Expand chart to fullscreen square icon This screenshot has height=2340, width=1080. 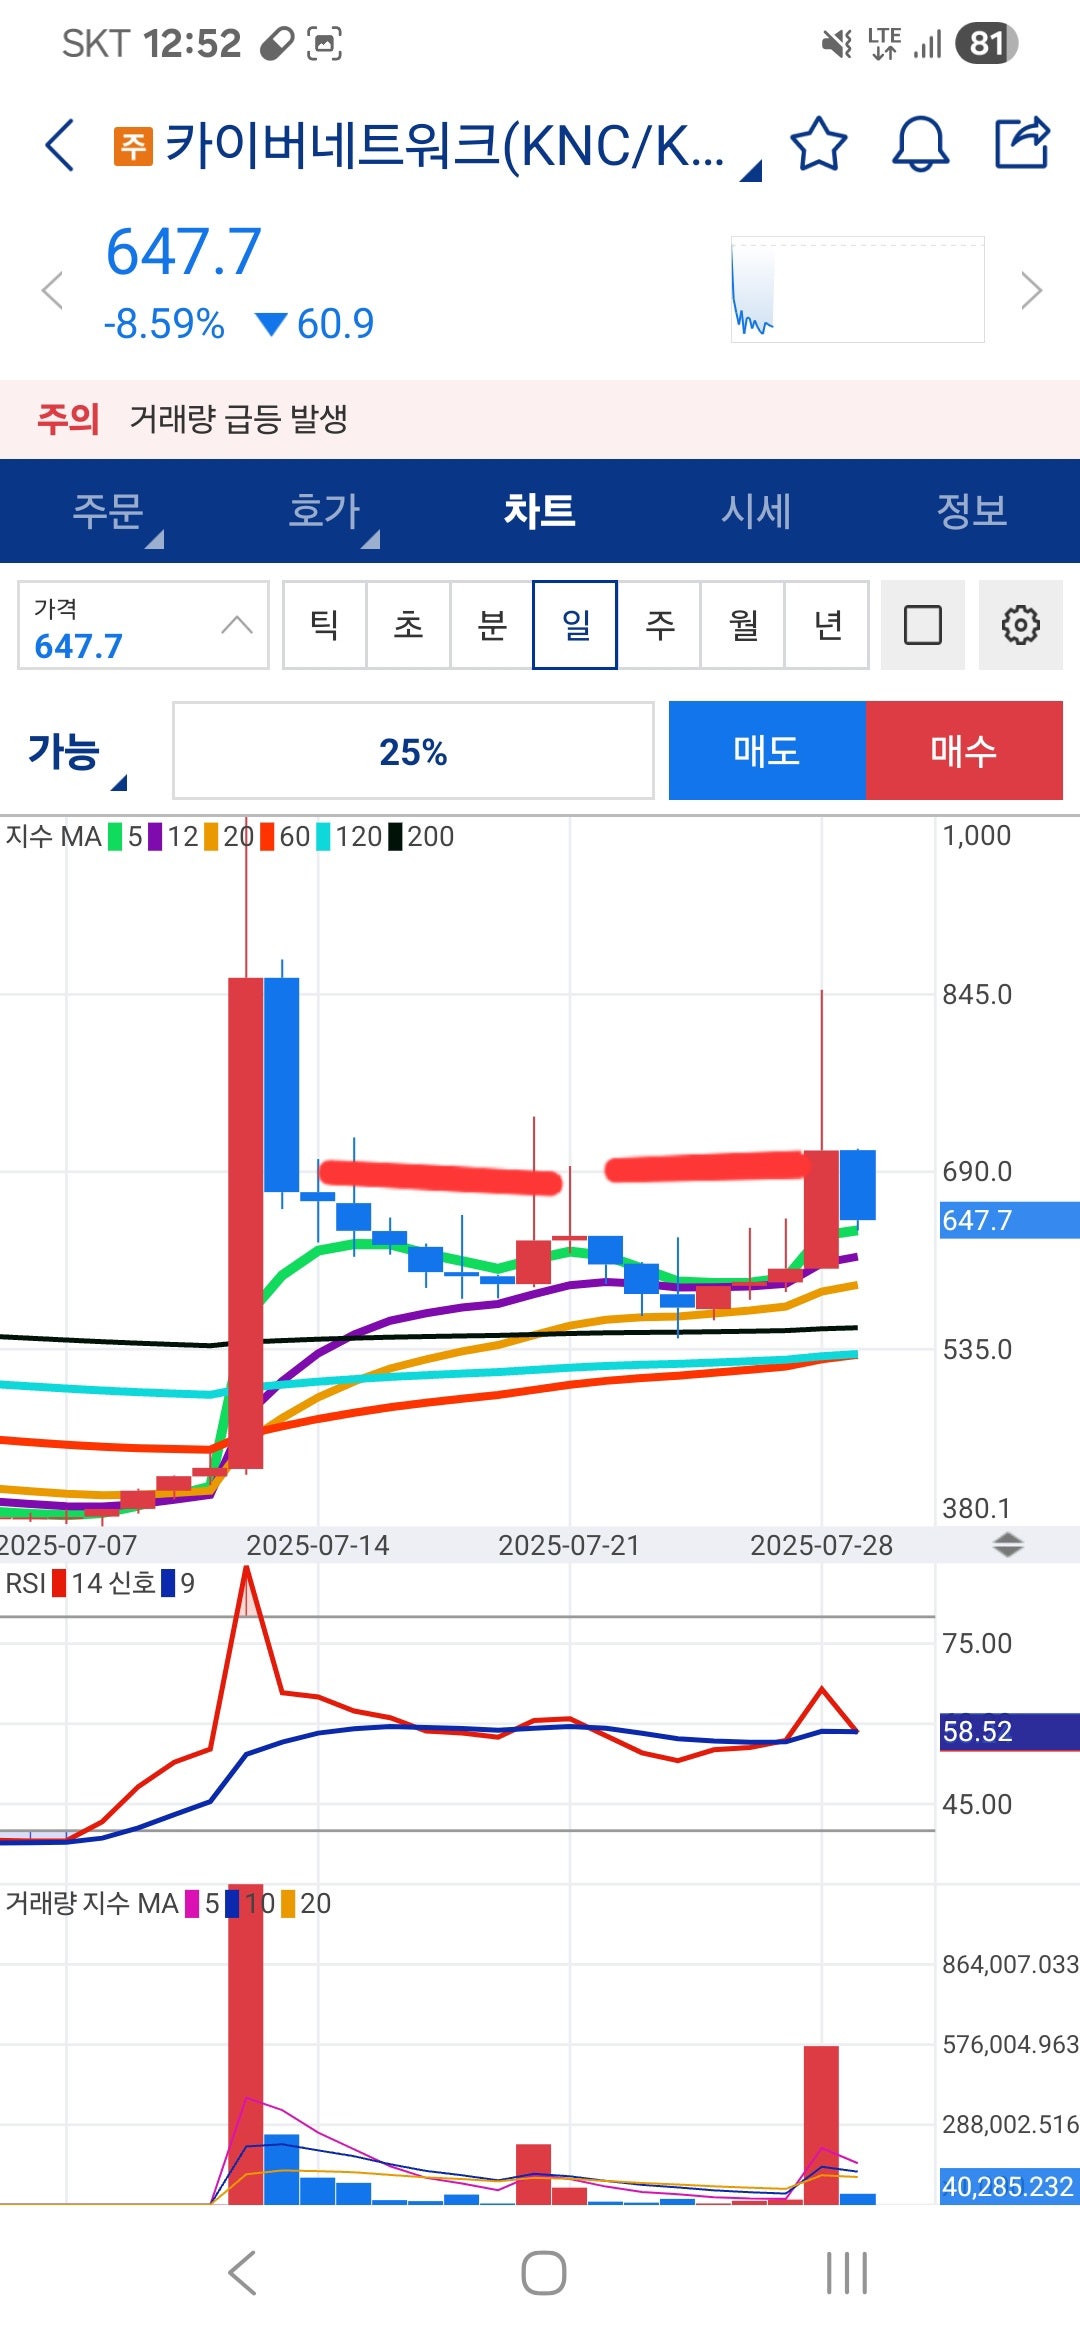(922, 625)
